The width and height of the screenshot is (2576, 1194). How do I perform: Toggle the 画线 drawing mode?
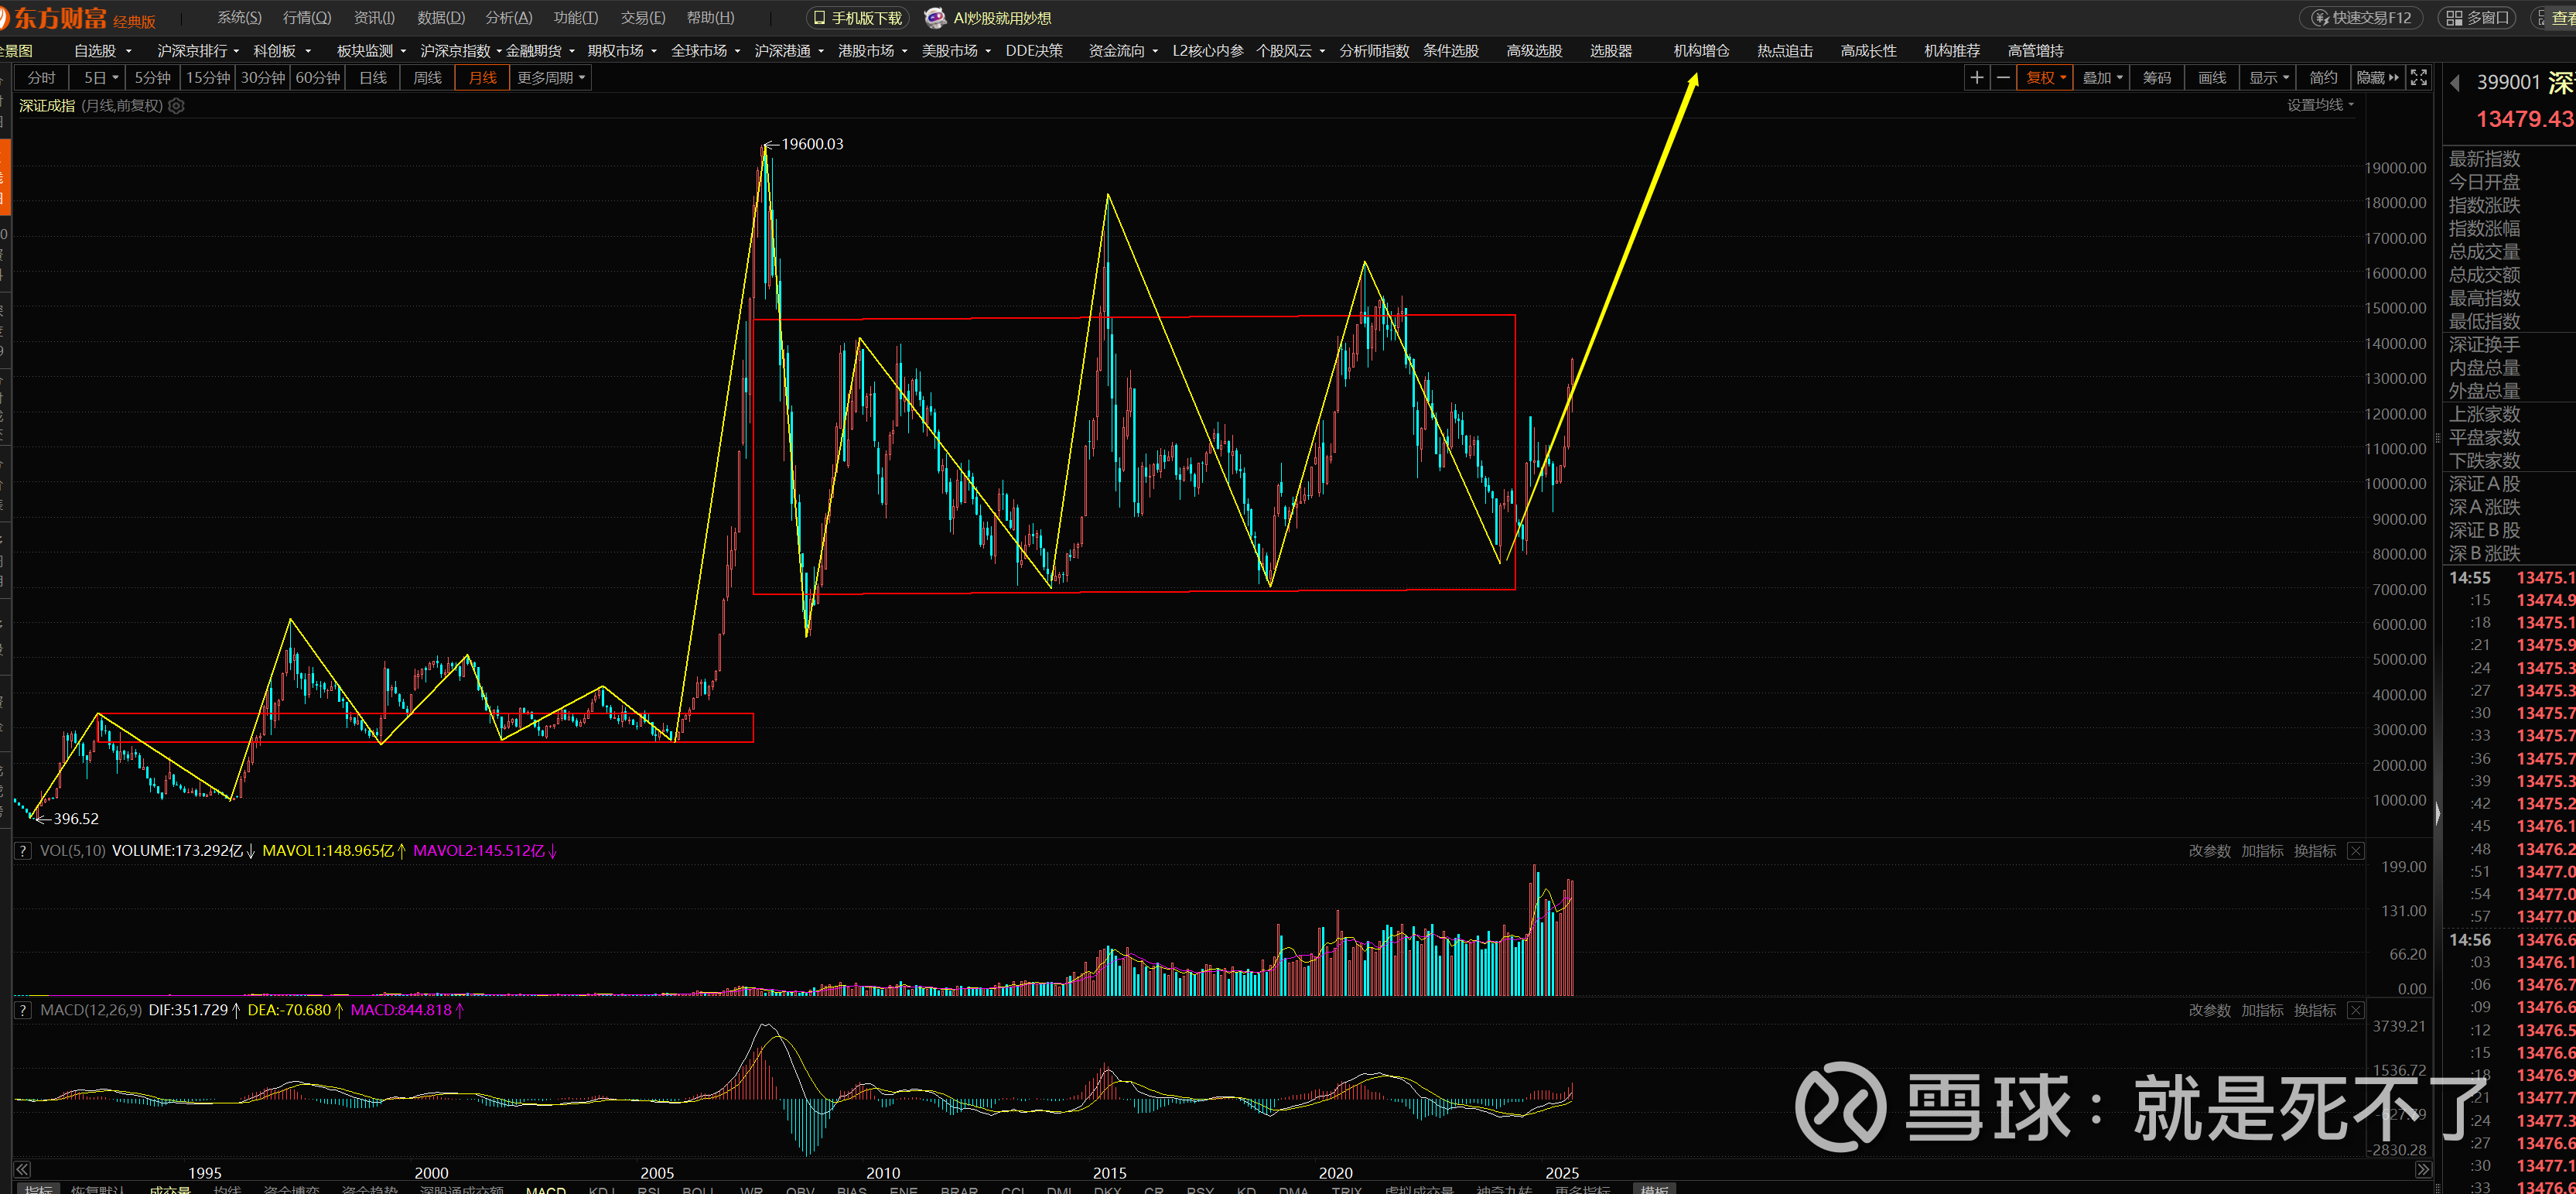[2212, 78]
